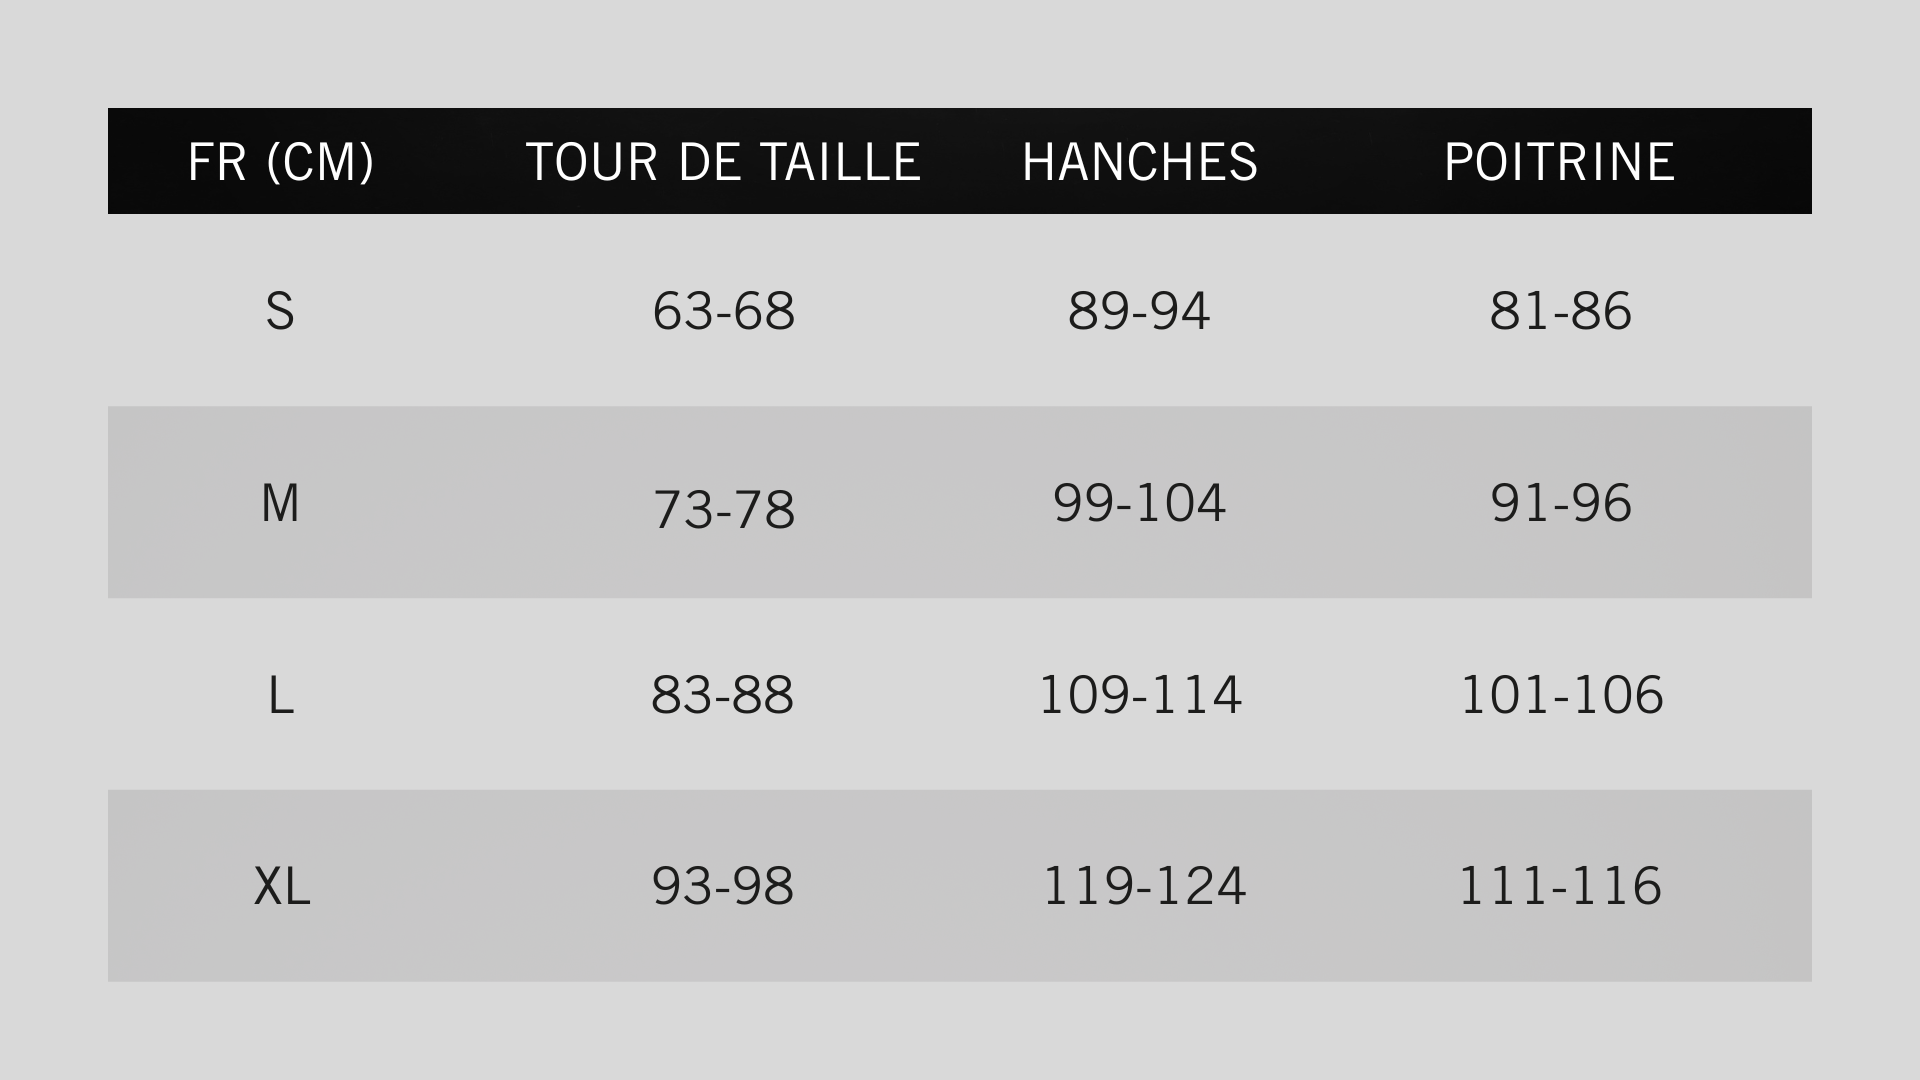The height and width of the screenshot is (1080, 1920).
Task: Select the POITRINE column header
Action: [1560, 162]
